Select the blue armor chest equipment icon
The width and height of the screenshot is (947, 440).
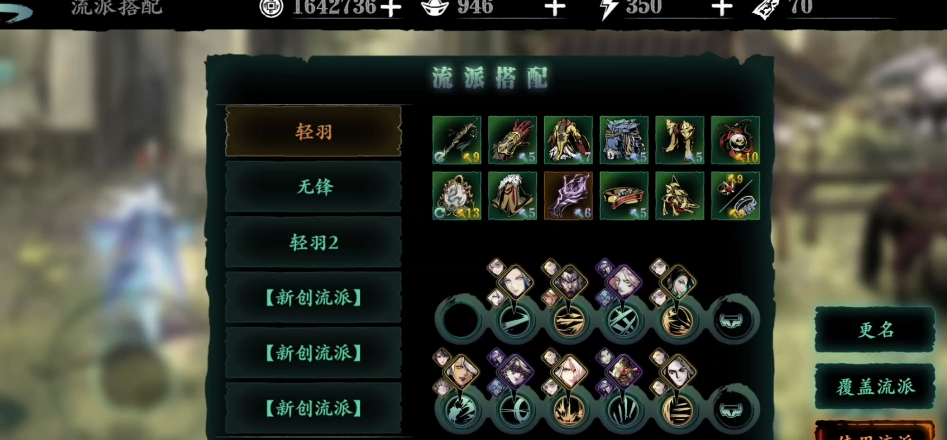click(x=624, y=140)
